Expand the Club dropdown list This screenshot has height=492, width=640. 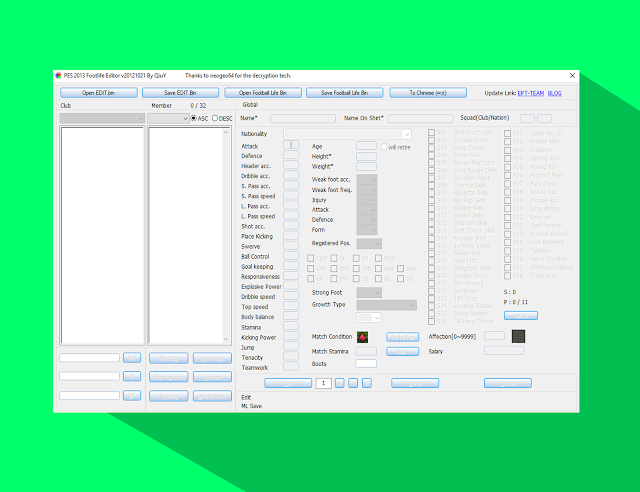(102, 118)
